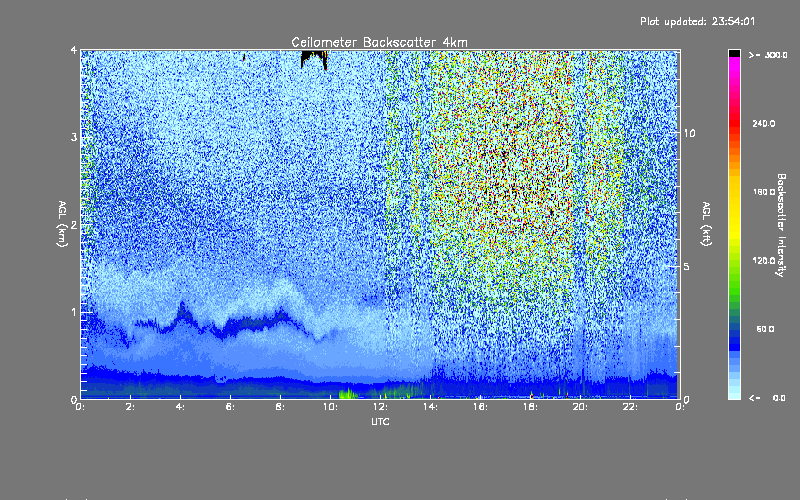
Task: Click the '>= 300.0' colorbar value
Action: click(x=768, y=55)
